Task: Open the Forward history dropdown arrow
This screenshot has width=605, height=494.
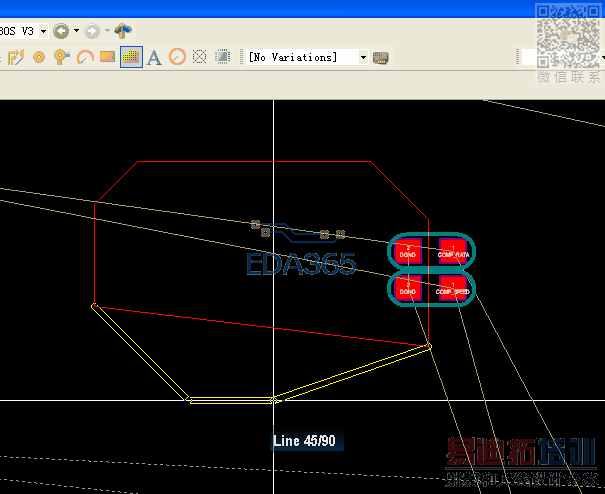Action: [x=107, y=30]
